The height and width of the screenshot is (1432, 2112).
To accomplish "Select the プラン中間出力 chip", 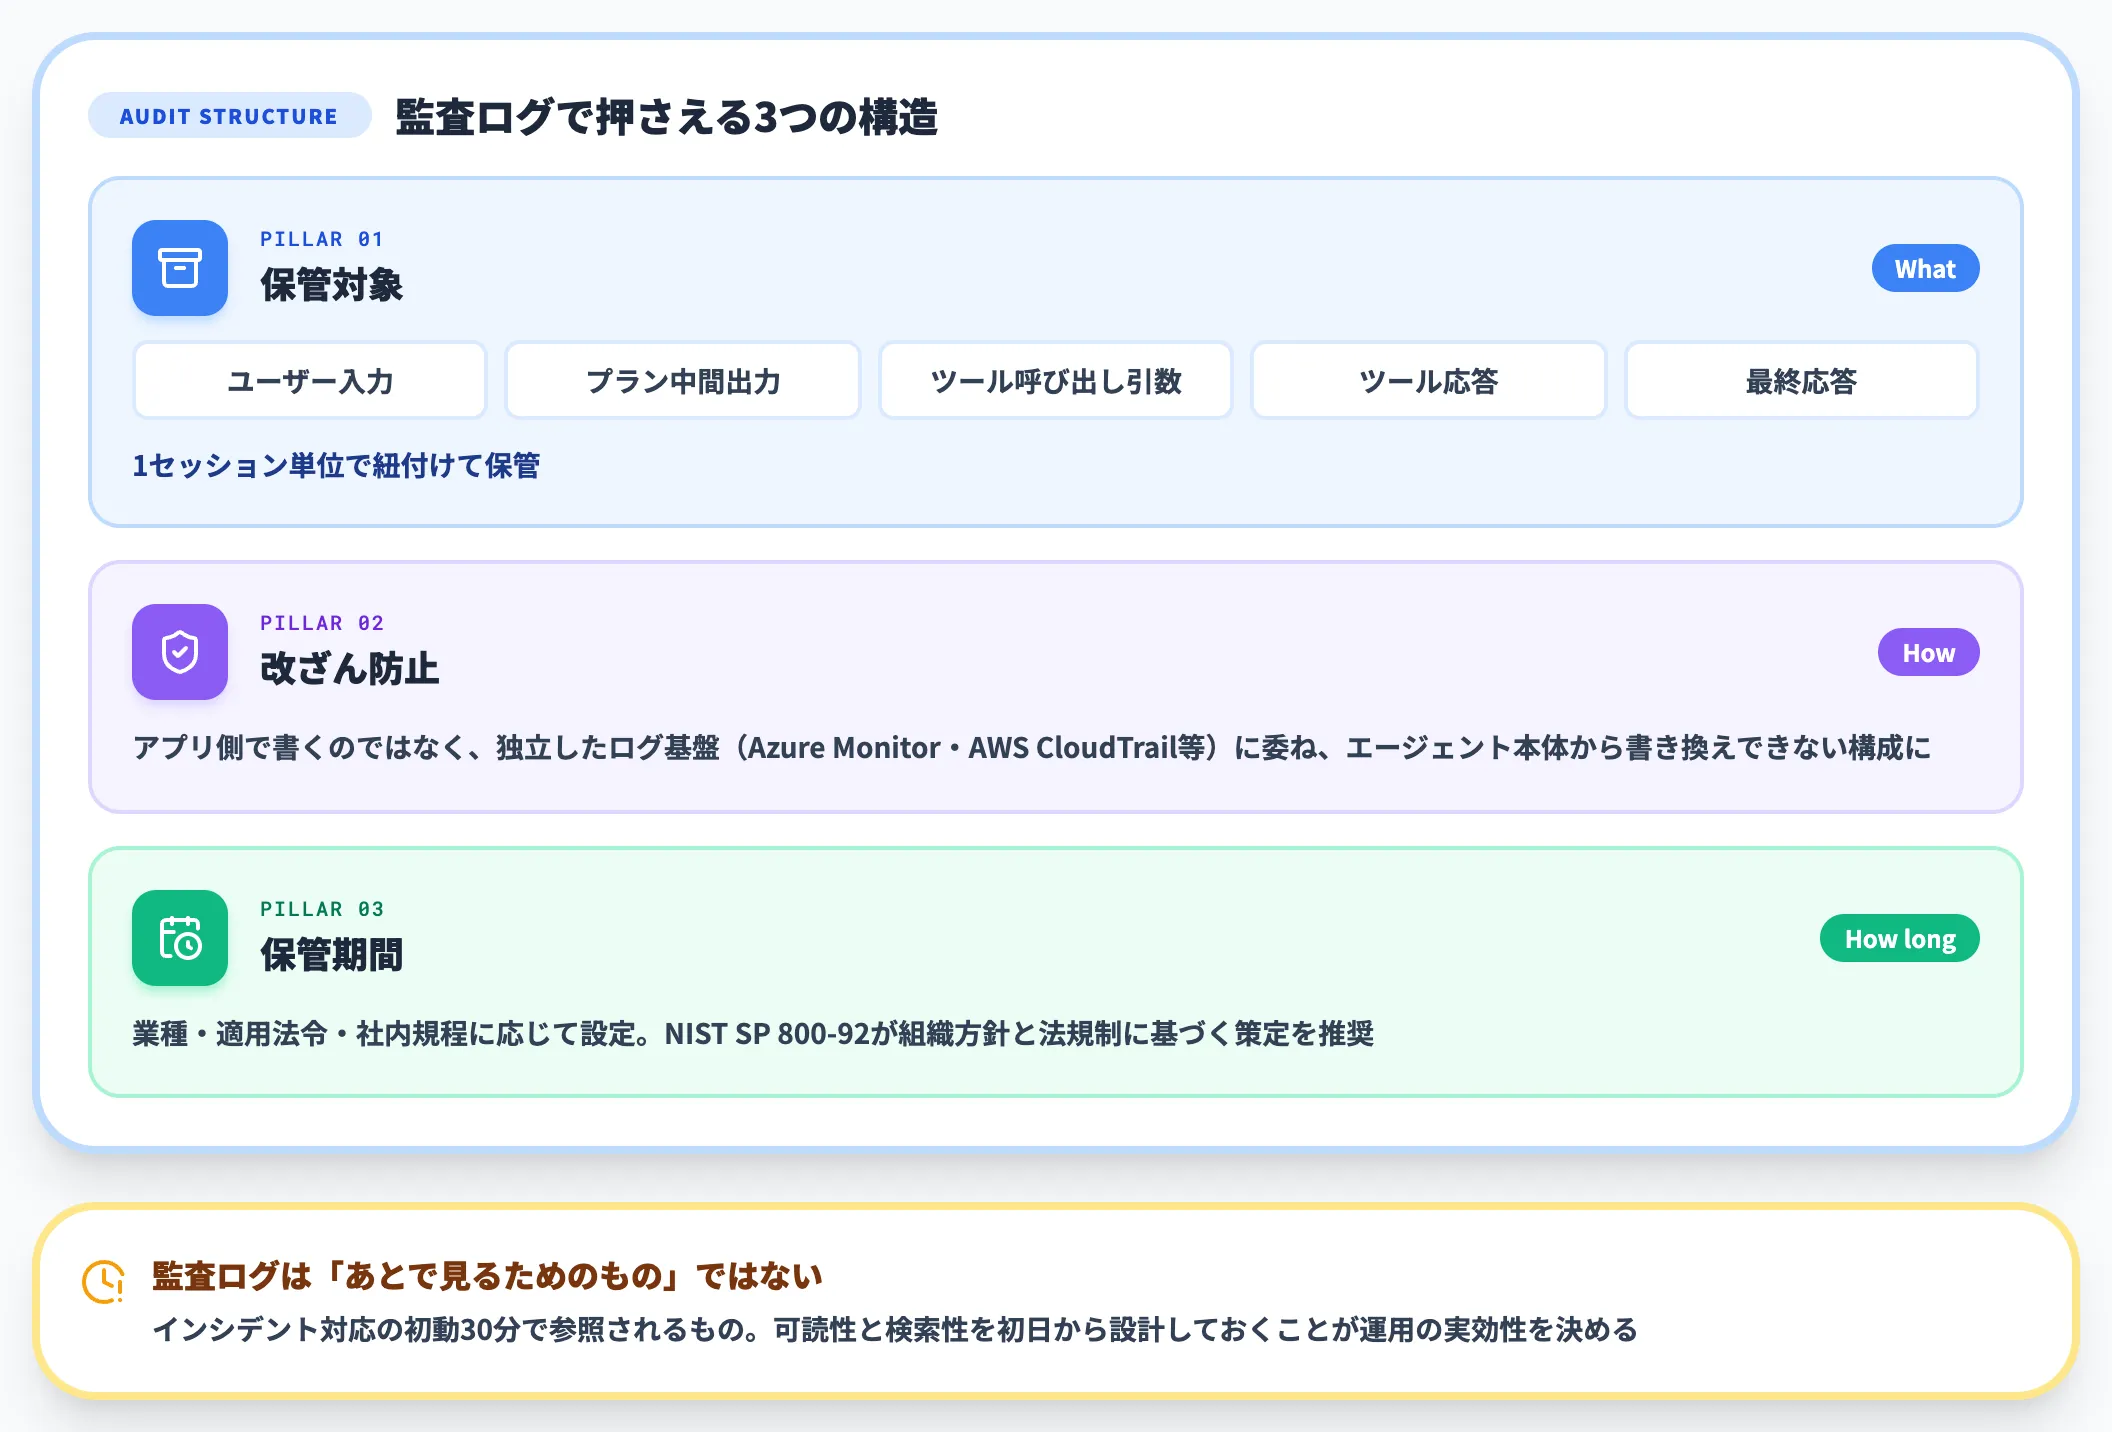I will [x=683, y=381].
